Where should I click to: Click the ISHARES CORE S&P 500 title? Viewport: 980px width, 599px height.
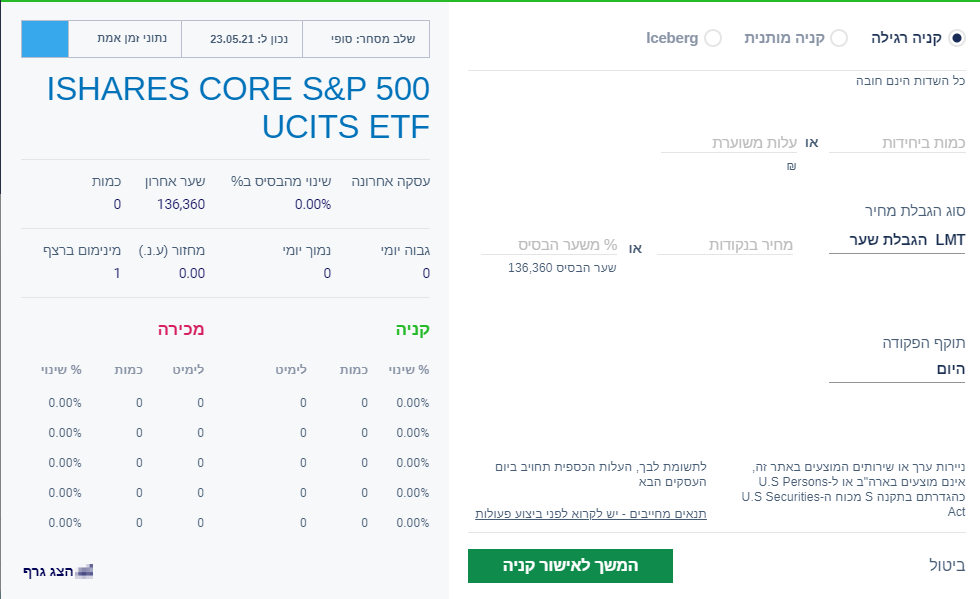pyautogui.click(x=237, y=108)
